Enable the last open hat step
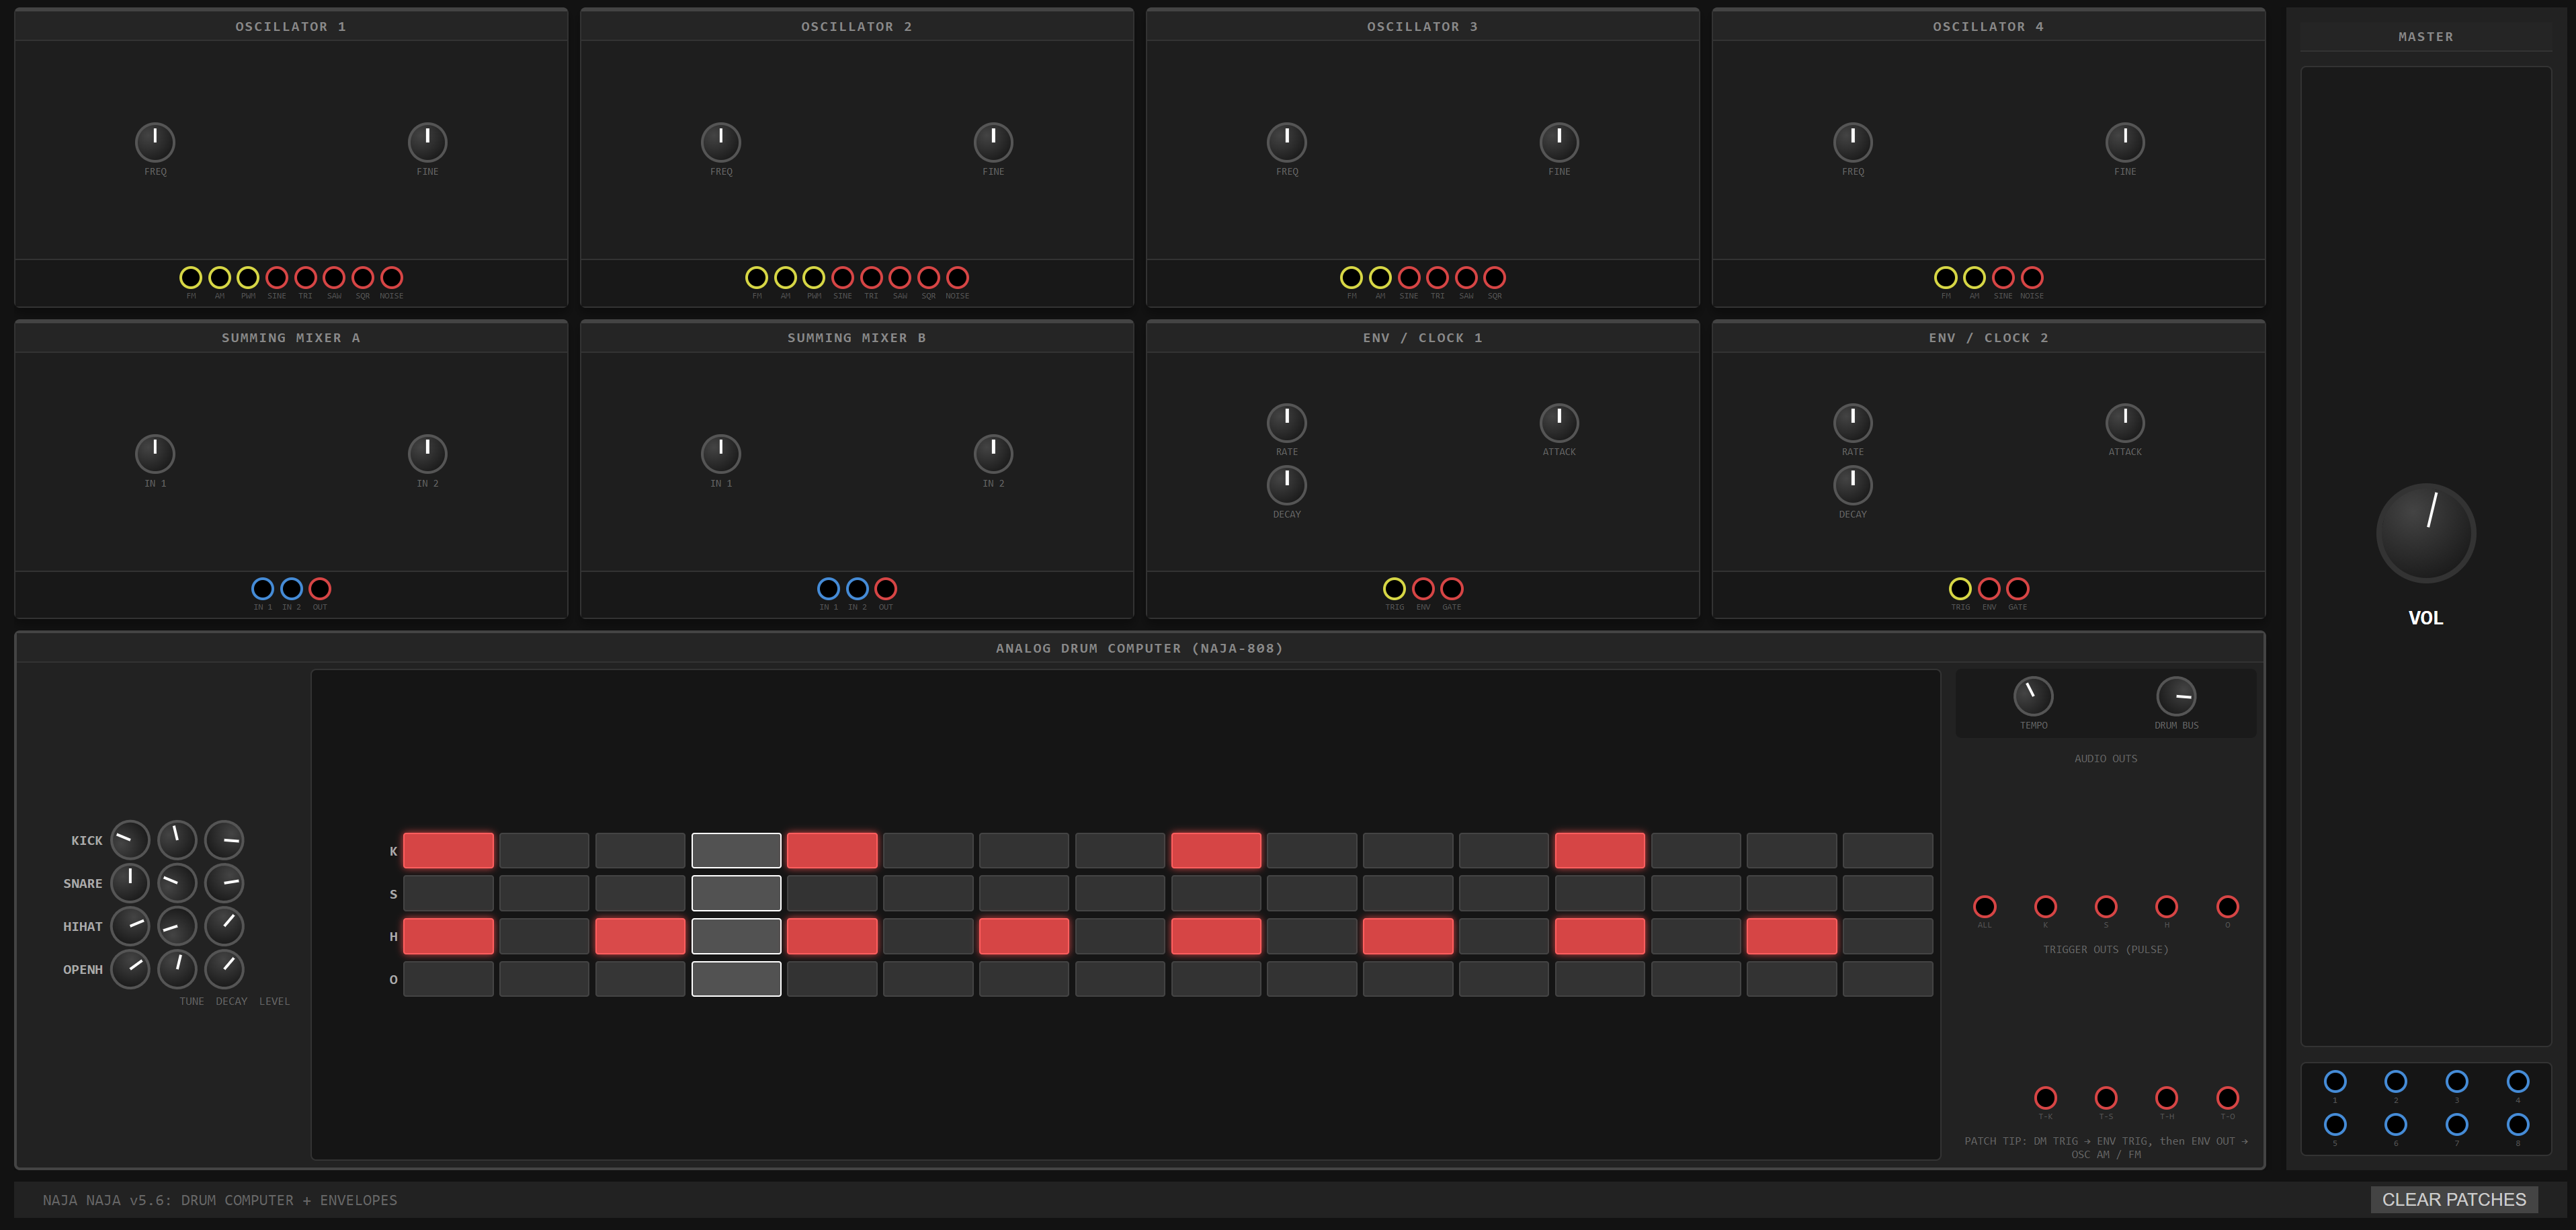 (x=1887, y=979)
